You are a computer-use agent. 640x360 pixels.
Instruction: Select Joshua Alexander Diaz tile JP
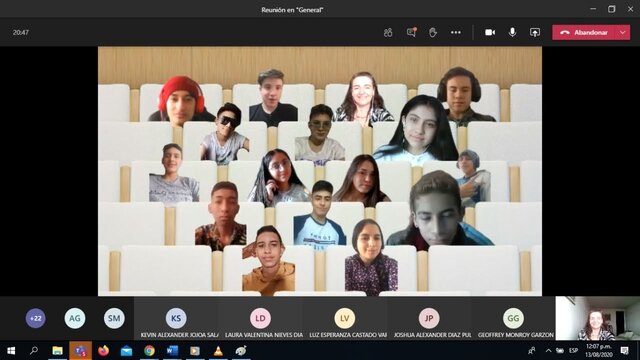tap(429, 318)
